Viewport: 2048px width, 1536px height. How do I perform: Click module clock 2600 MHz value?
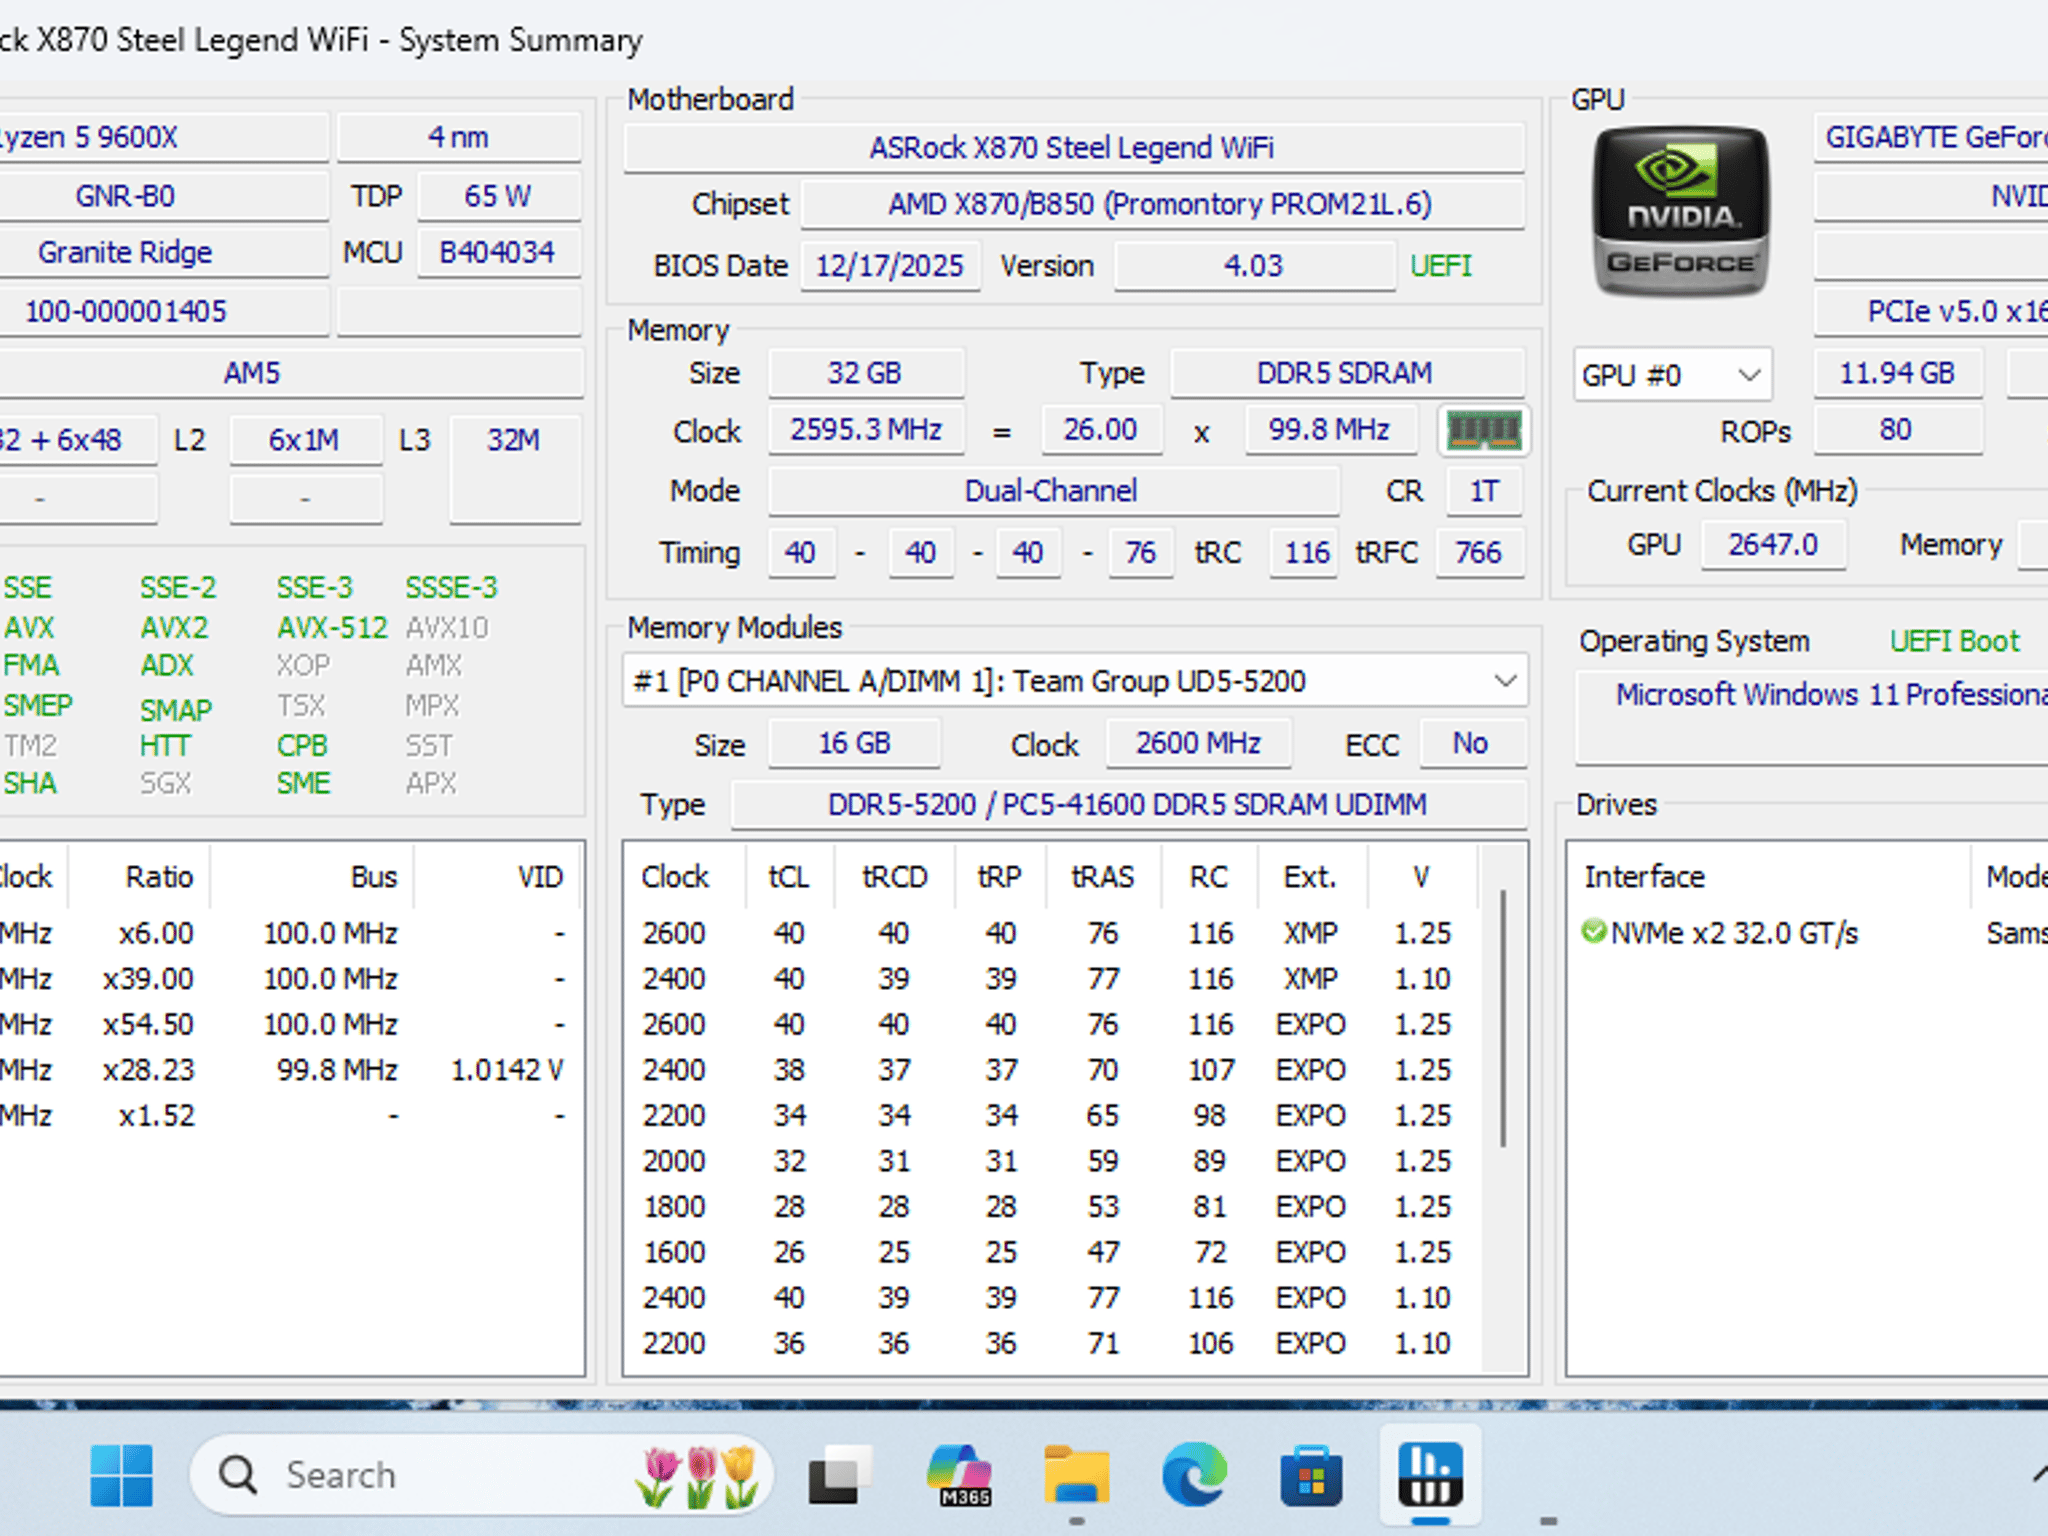pos(1199,743)
